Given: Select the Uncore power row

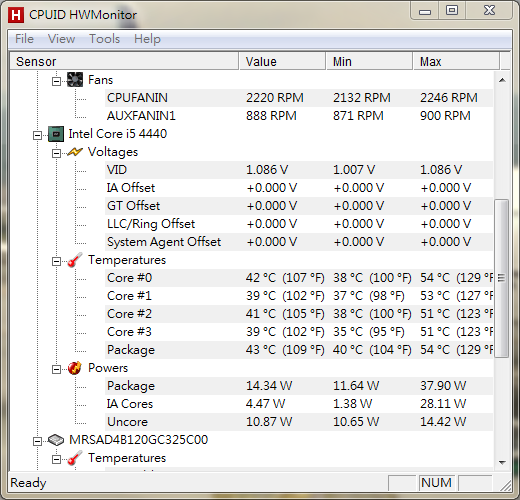Looking at the screenshot, I should click(x=299, y=422).
